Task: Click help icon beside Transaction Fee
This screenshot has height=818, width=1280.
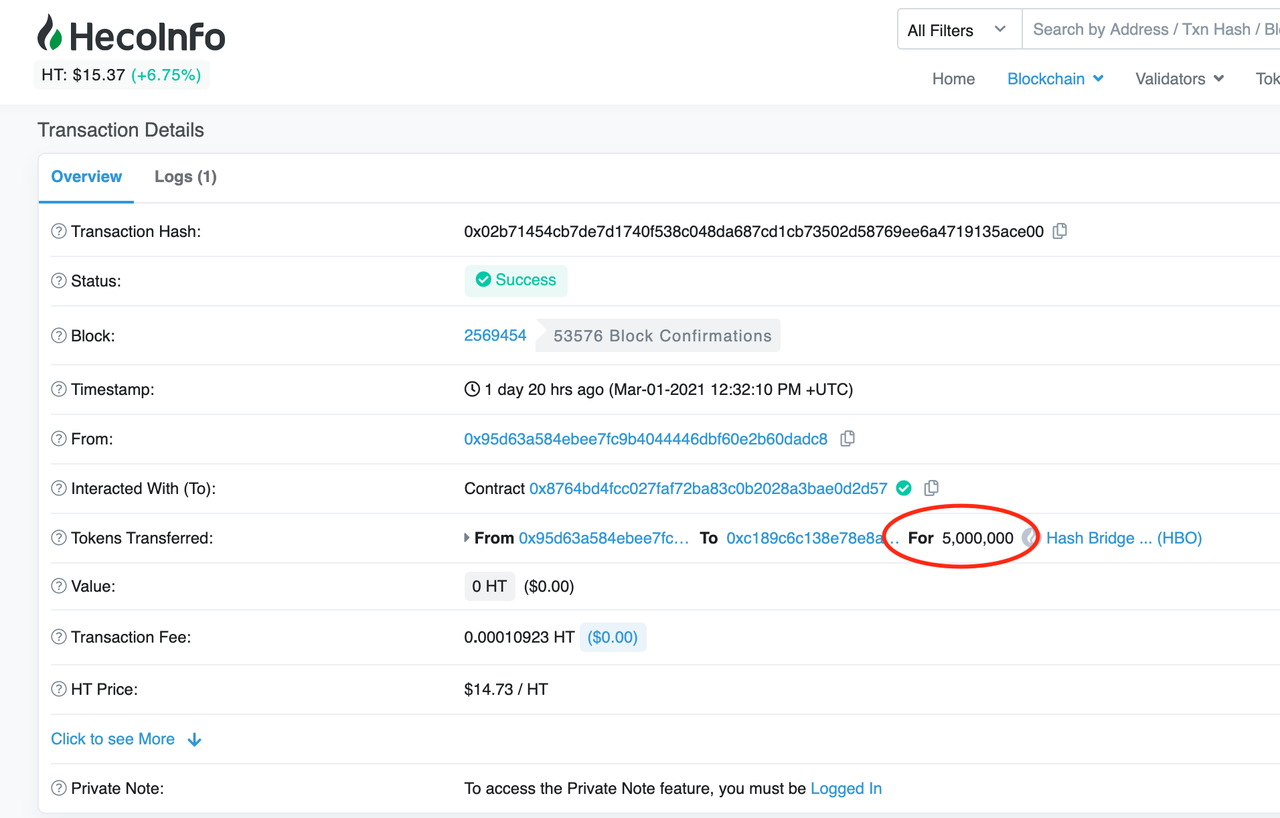Action: 59,637
